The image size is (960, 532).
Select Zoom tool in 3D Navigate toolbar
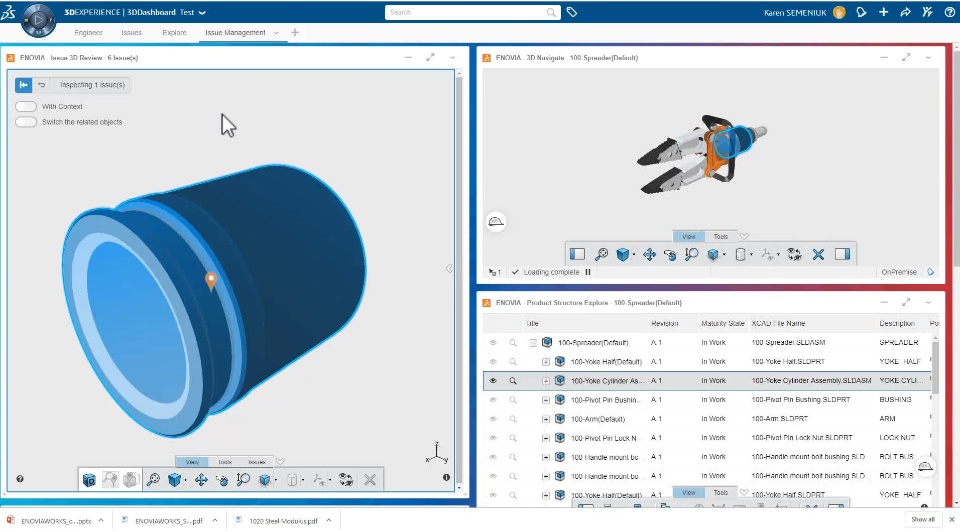(x=691, y=254)
